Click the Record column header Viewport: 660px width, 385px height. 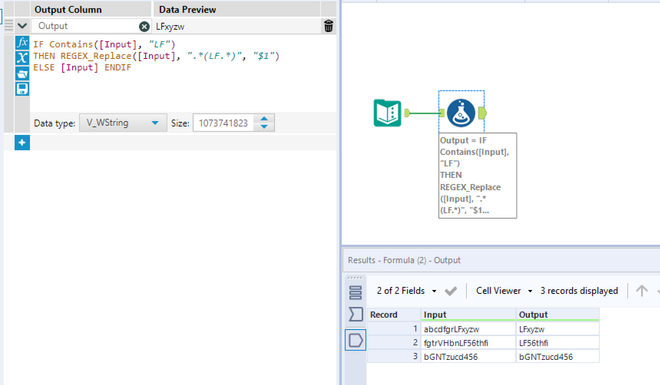[x=394, y=315]
